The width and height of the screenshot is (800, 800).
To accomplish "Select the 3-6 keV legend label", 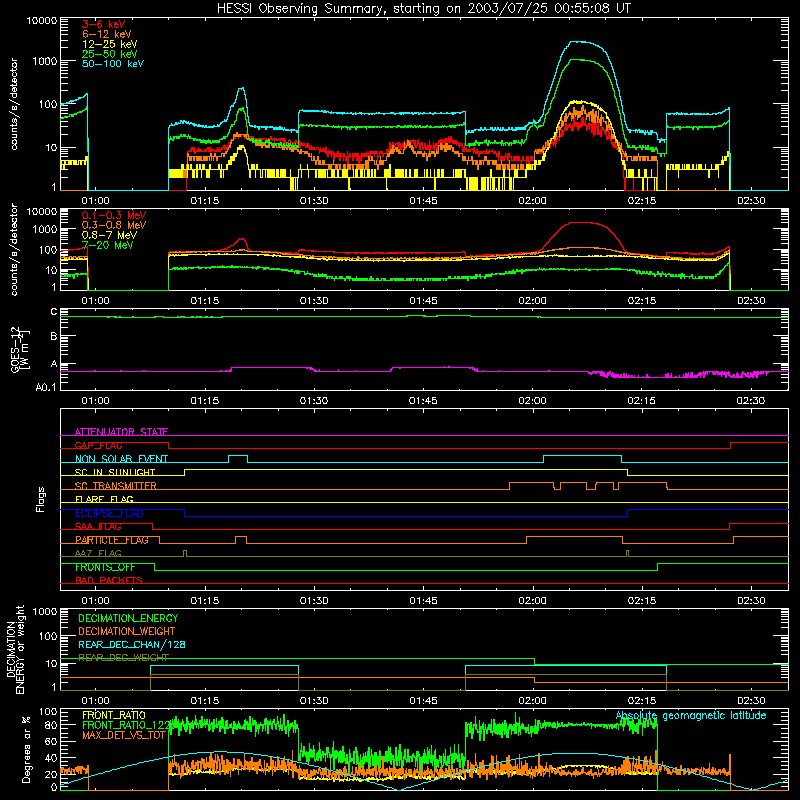I will (x=103, y=24).
